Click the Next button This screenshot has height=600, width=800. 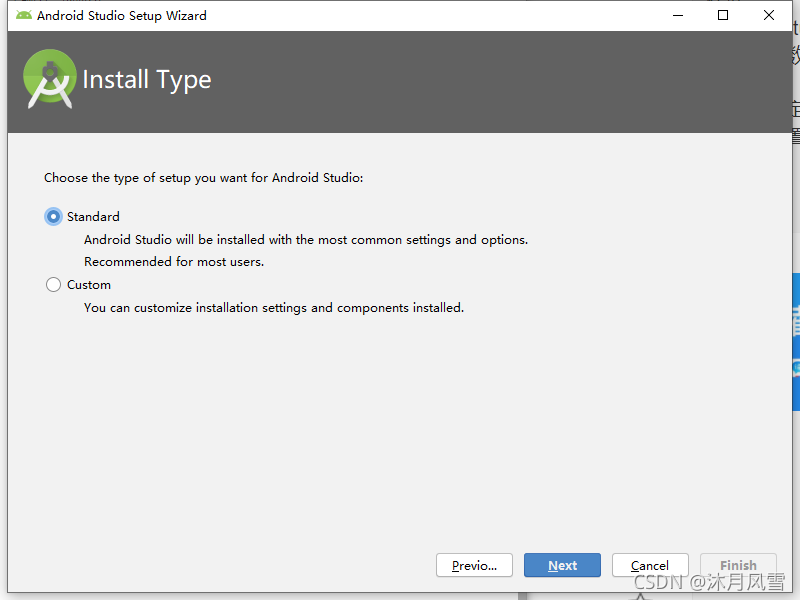point(562,565)
